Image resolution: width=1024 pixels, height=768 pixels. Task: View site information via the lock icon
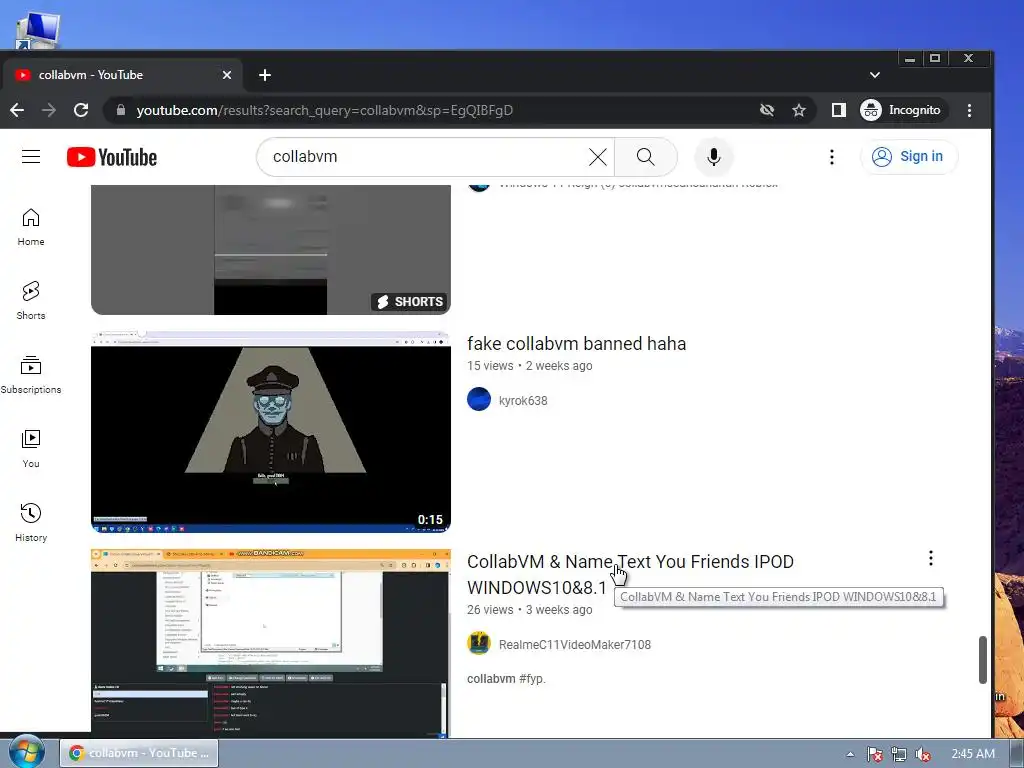tap(120, 110)
